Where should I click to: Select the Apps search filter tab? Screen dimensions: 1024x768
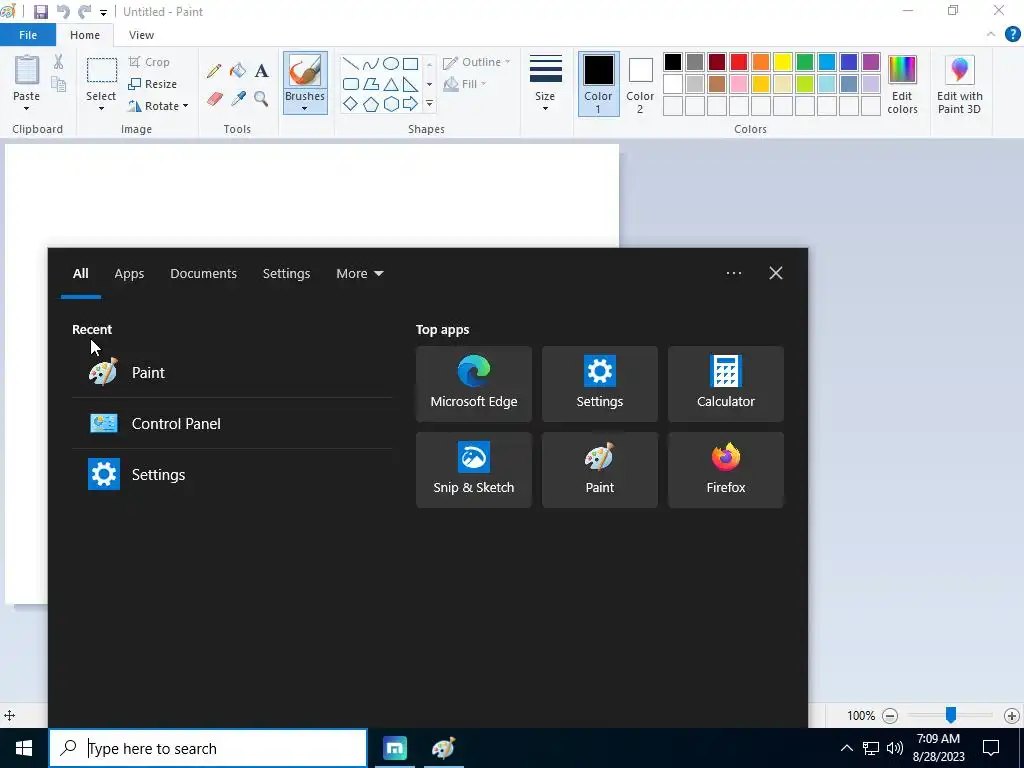point(129,274)
